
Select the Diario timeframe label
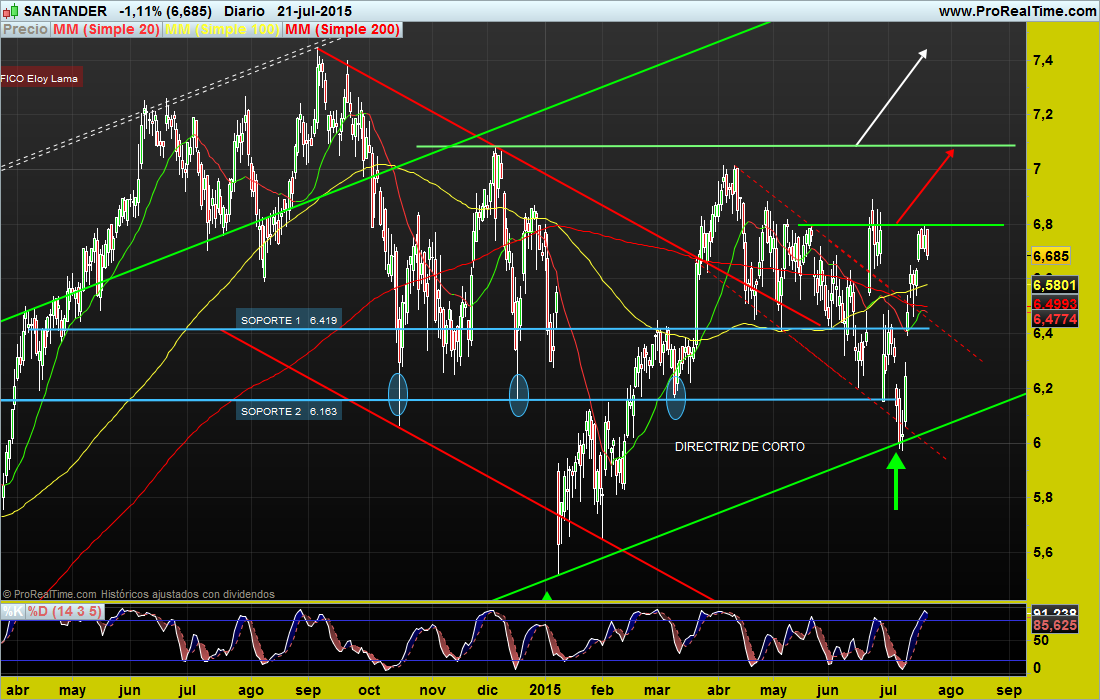244,11
